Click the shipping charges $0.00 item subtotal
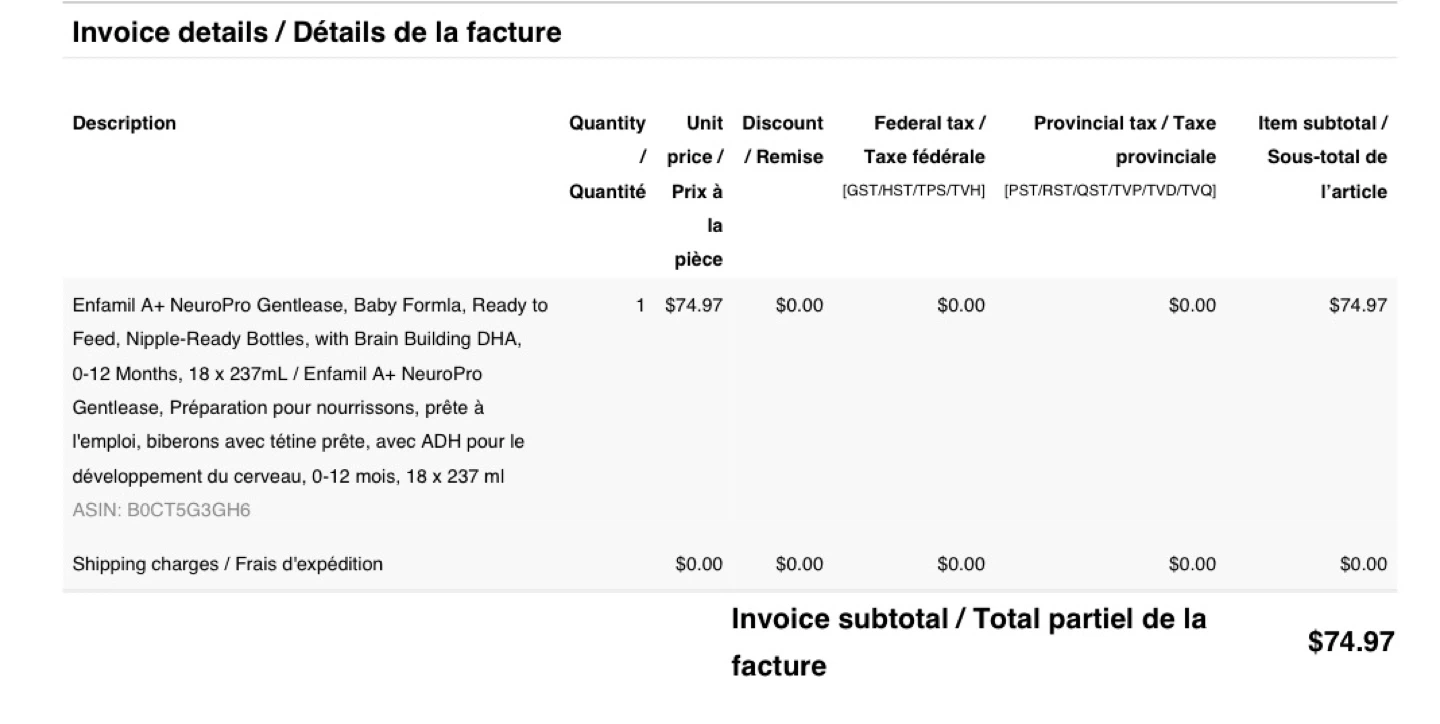 coord(1363,564)
